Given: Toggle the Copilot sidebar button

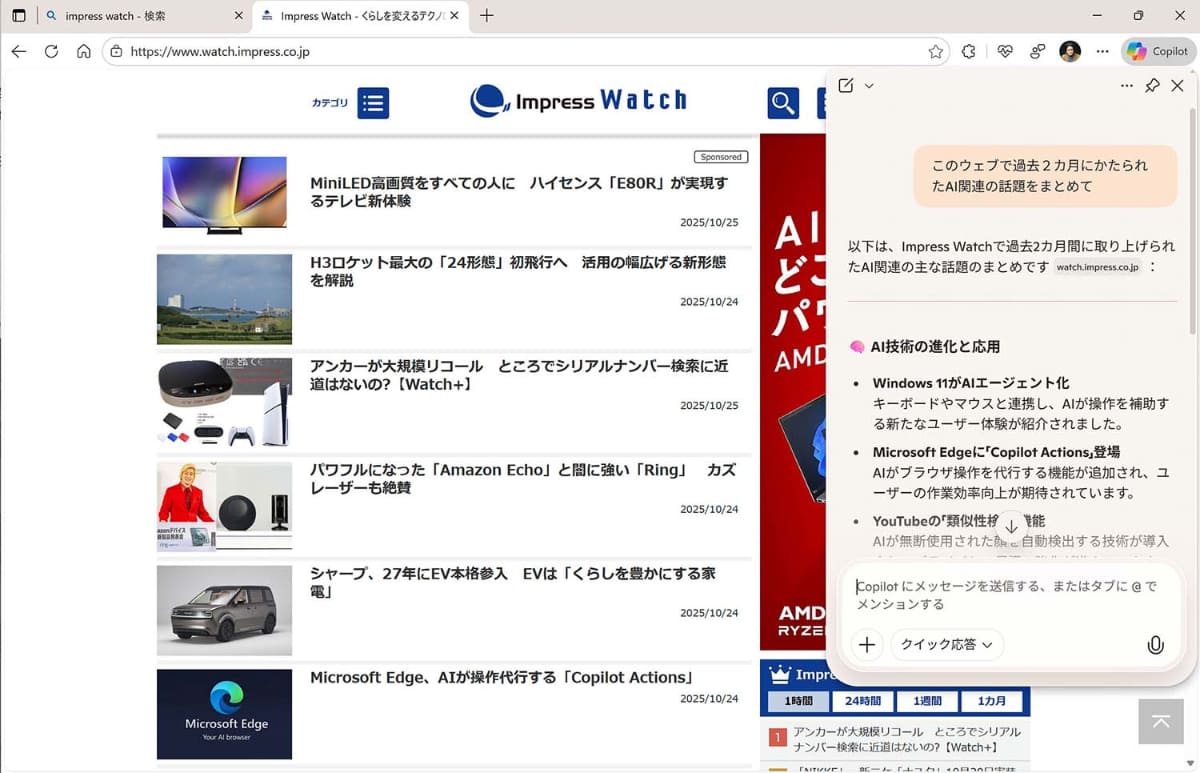Looking at the screenshot, I should click(x=1157, y=51).
